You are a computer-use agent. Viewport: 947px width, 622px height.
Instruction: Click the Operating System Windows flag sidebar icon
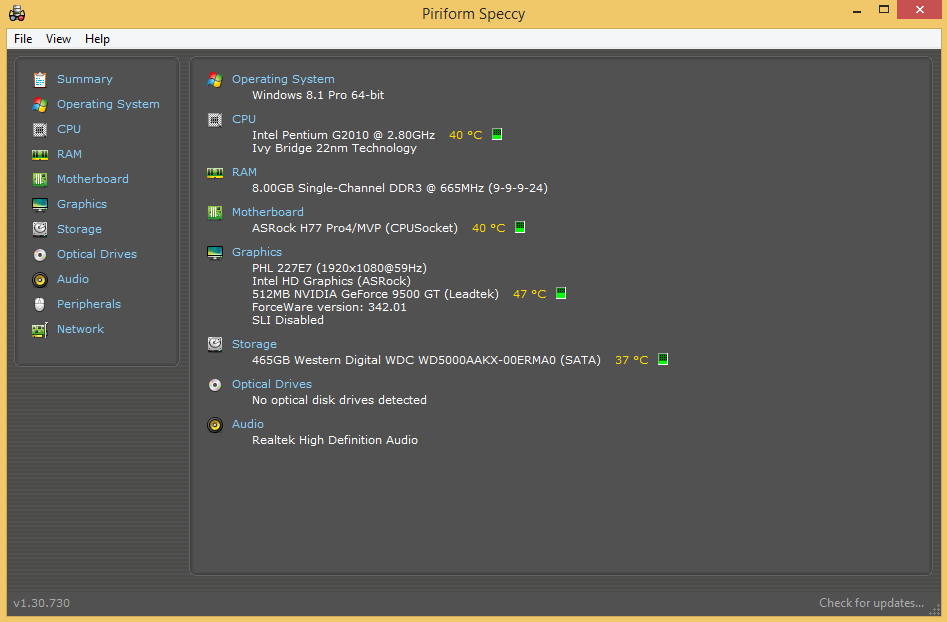coord(40,104)
